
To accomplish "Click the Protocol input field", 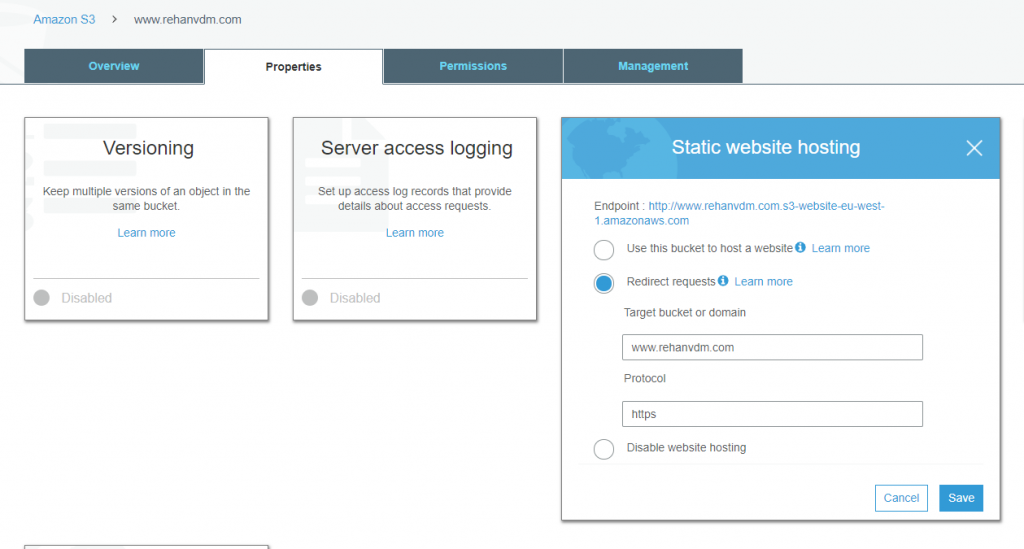I will click(772, 414).
